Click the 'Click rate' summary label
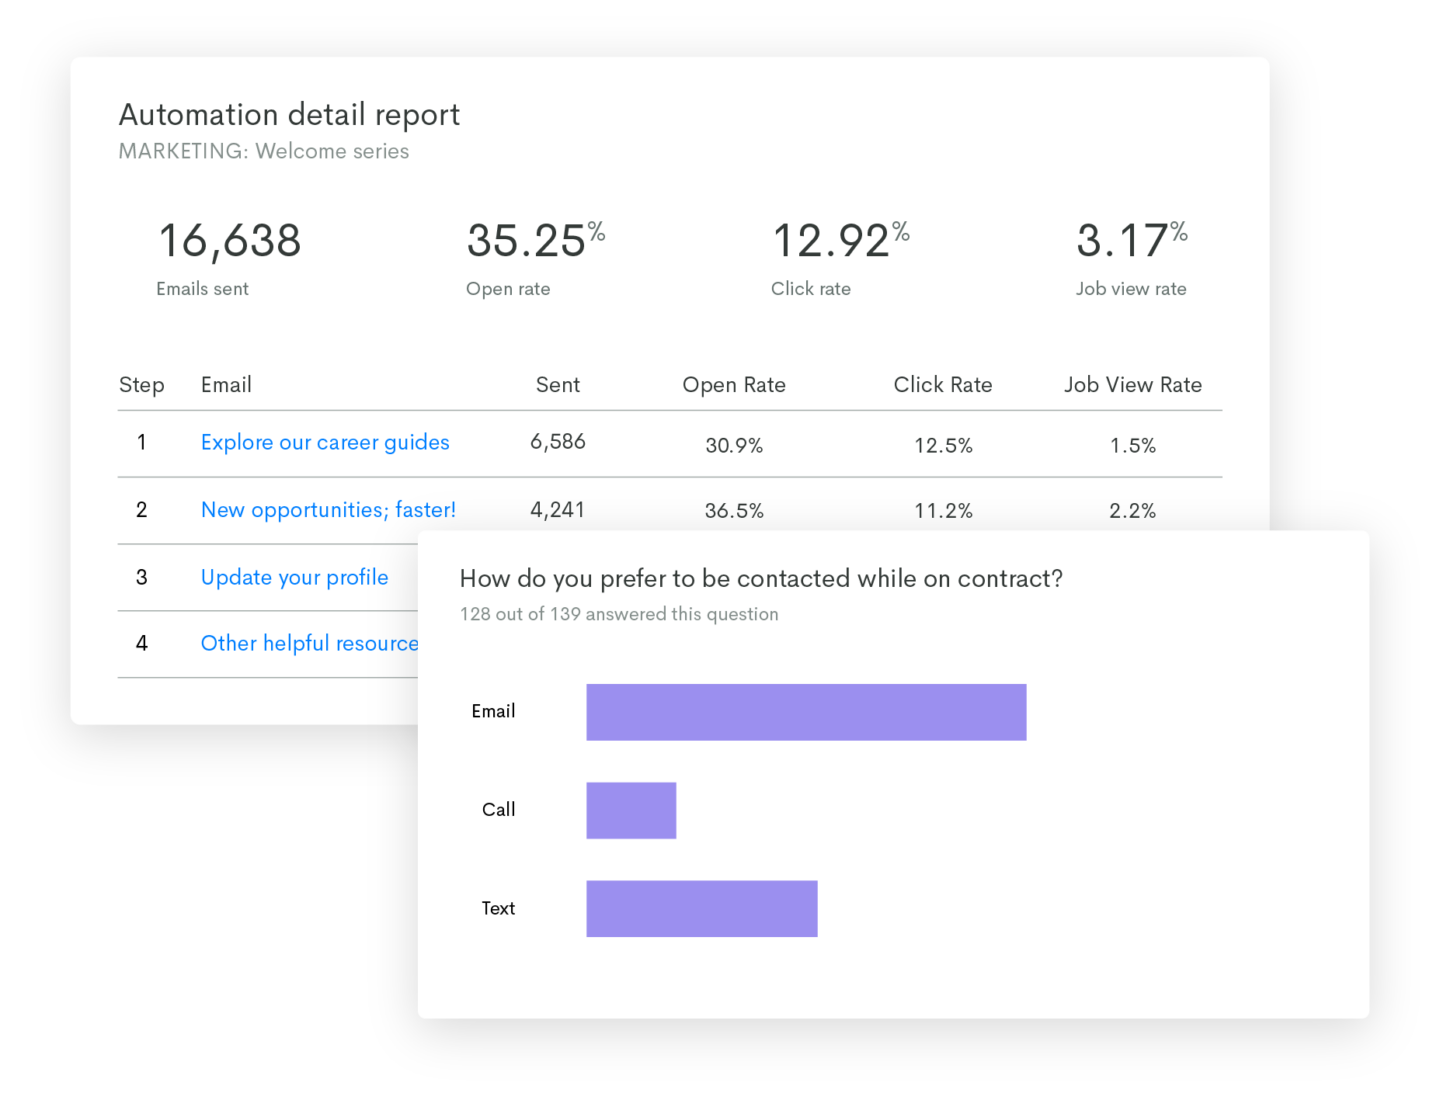 811,289
